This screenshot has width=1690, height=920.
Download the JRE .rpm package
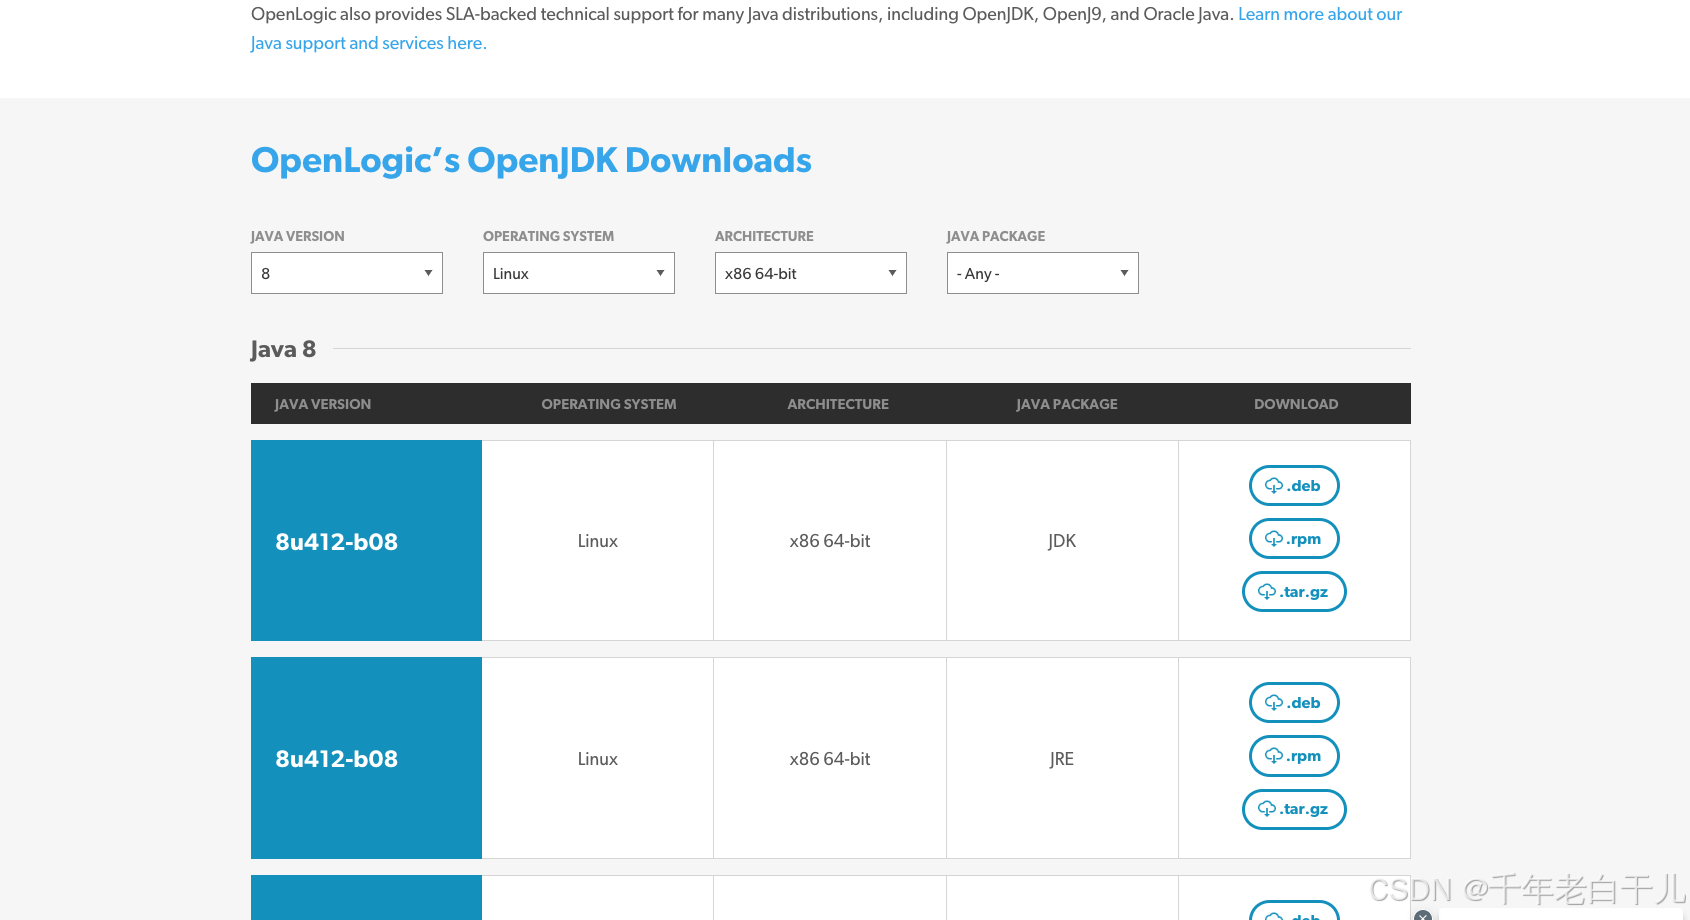tap(1294, 756)
